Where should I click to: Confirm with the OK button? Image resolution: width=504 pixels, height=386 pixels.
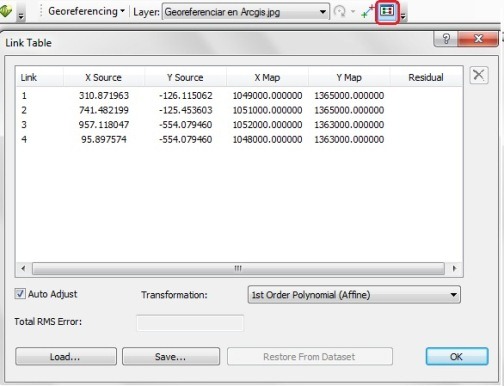pyautogui.click(x=457, y=357)
